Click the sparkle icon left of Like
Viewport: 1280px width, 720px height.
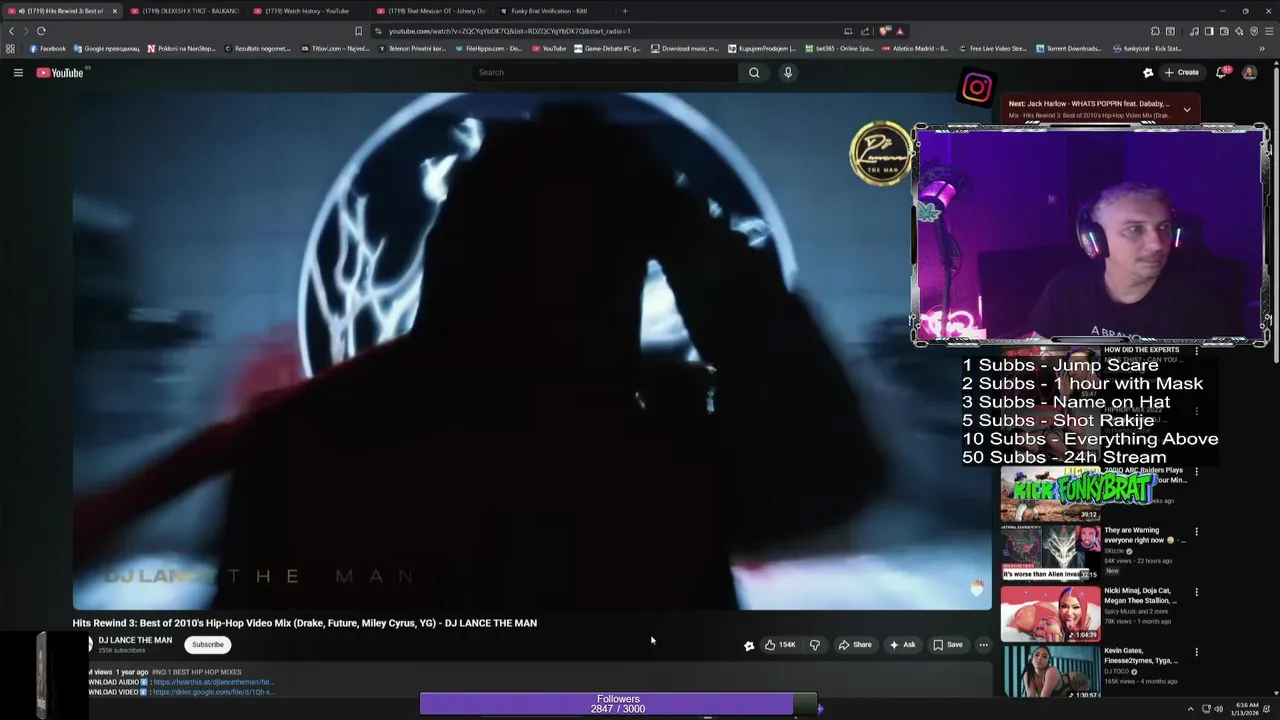point(749,646)
